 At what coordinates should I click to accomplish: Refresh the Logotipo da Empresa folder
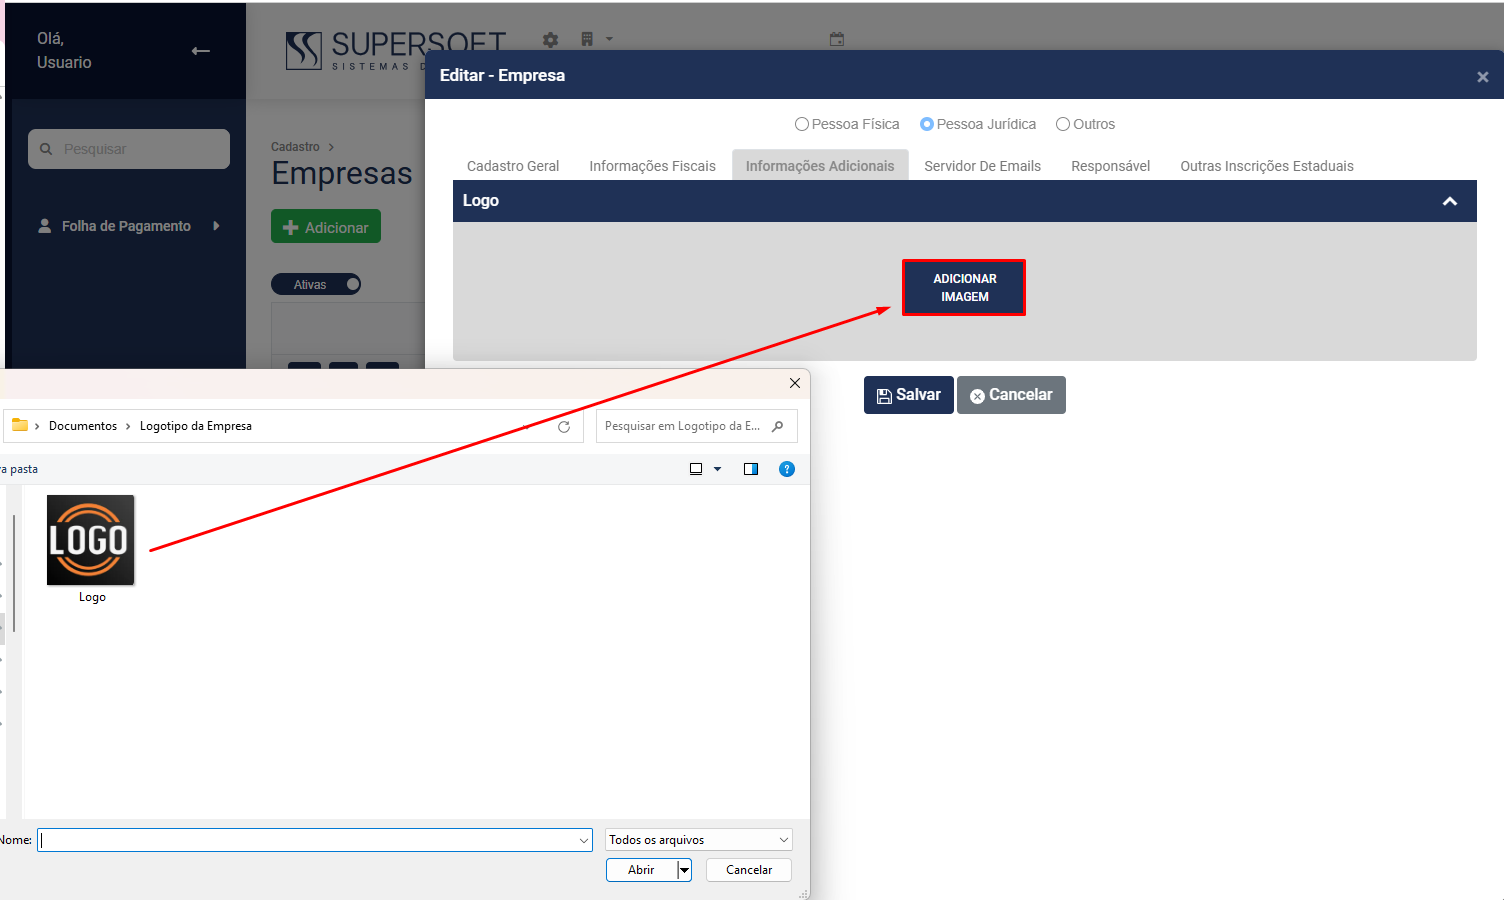click(x=564, y=426)
